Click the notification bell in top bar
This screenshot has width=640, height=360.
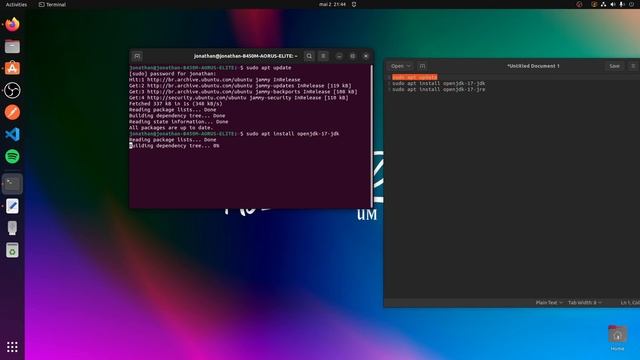pyautogui.click(x=354, y=4)
